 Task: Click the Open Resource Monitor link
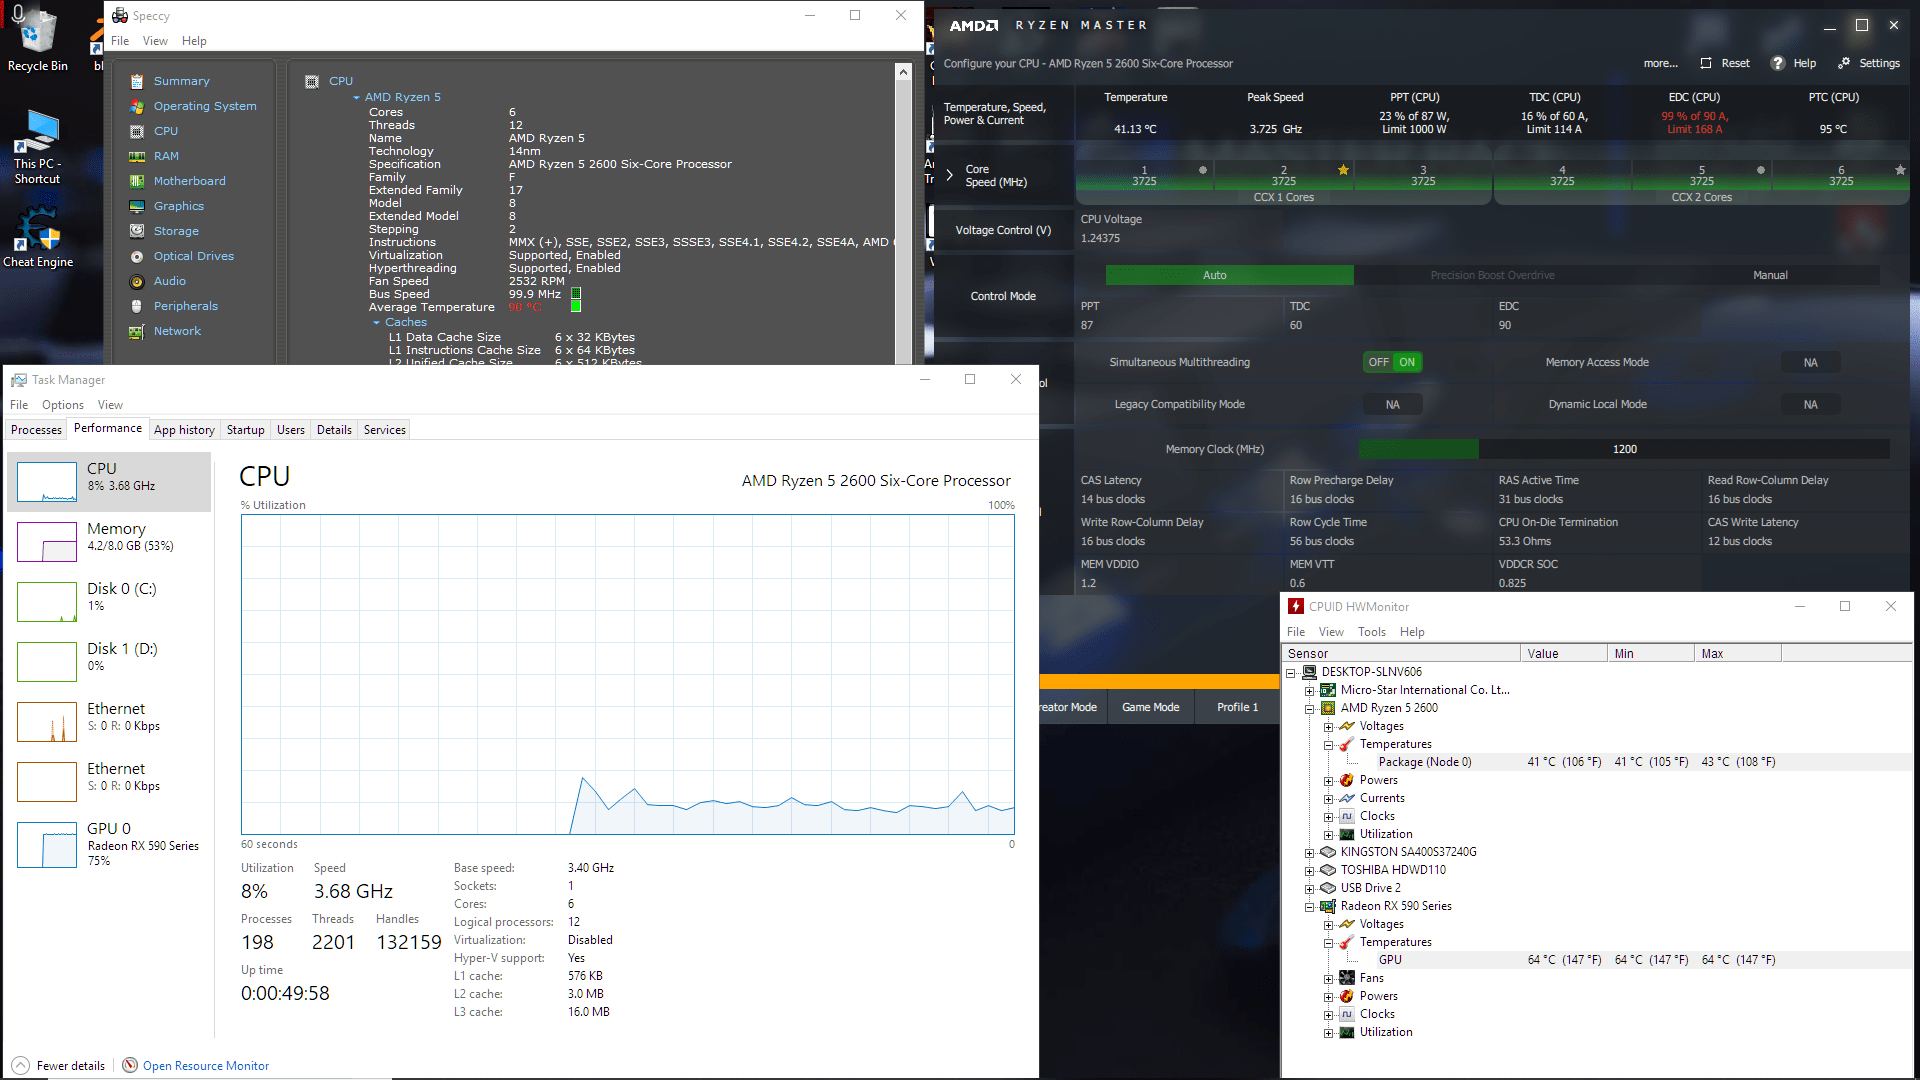[205, 1065]
